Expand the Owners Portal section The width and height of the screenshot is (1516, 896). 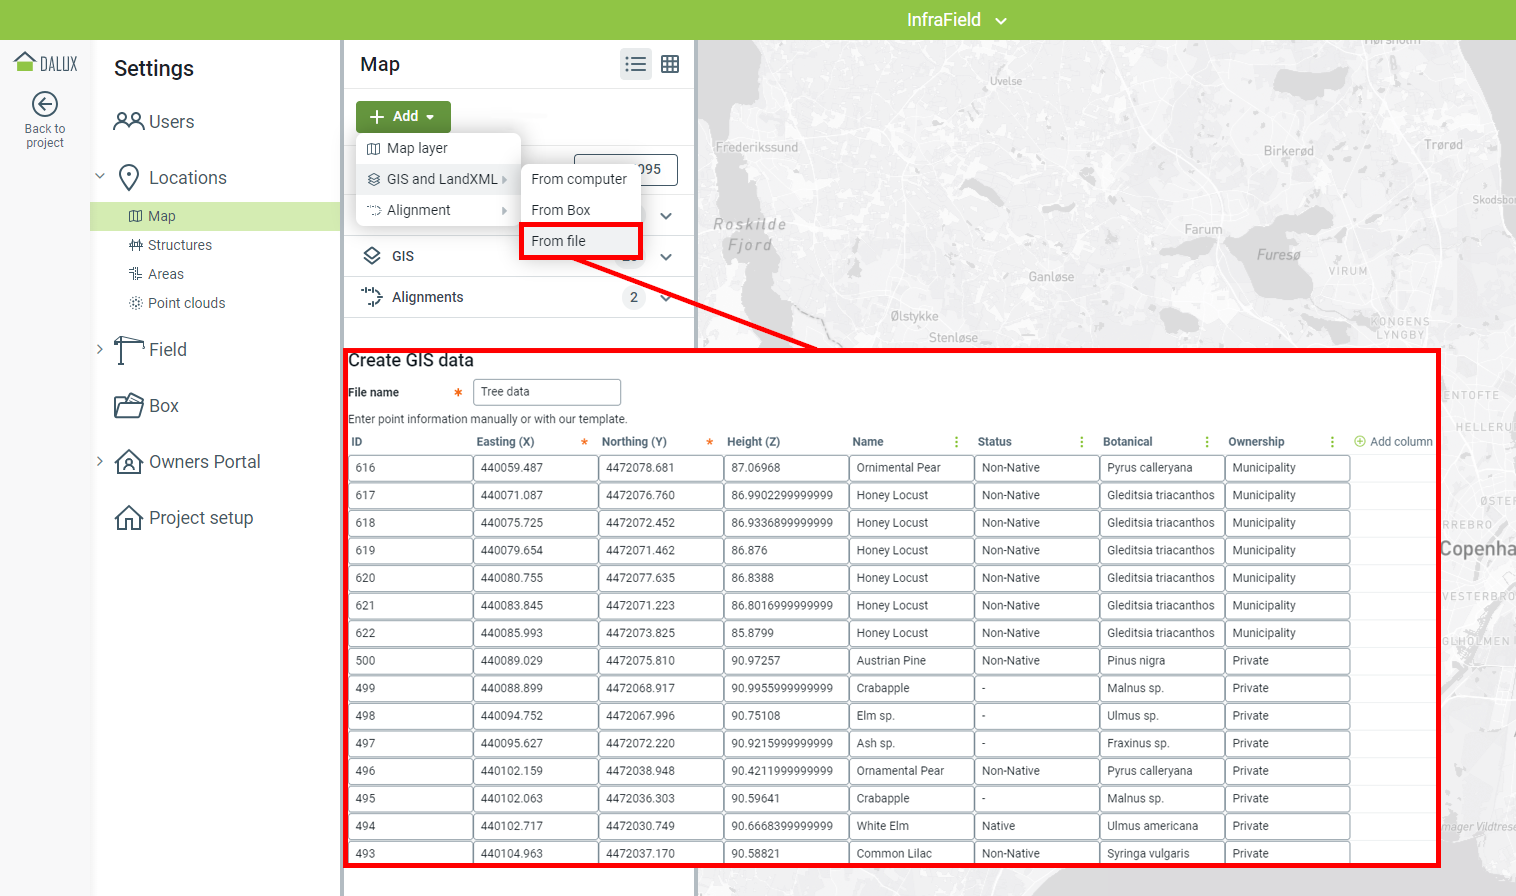tap(100, 461)
